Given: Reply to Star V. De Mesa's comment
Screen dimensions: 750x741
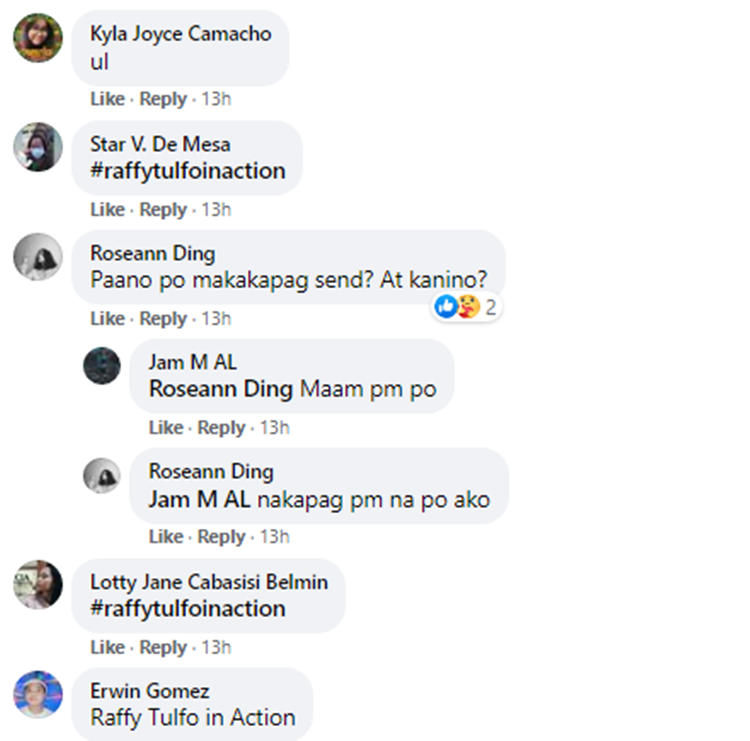Looking at the screenshot, I should (x=163, y=210).
